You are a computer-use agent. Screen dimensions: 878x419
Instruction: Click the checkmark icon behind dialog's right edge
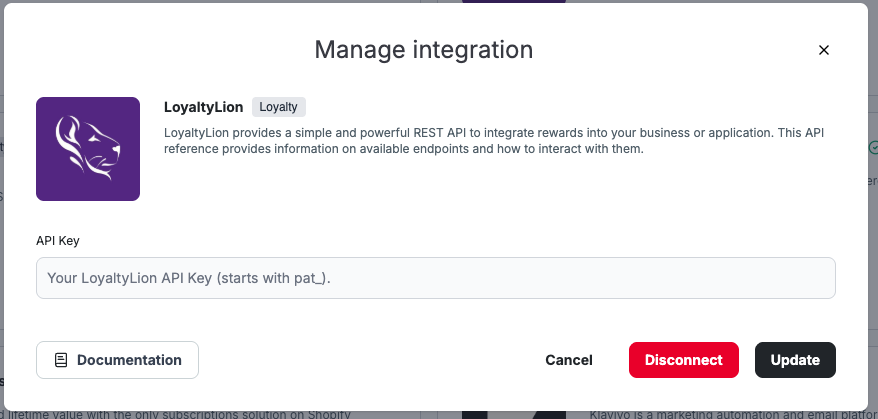pyautogui.click(x=873, y=147)
